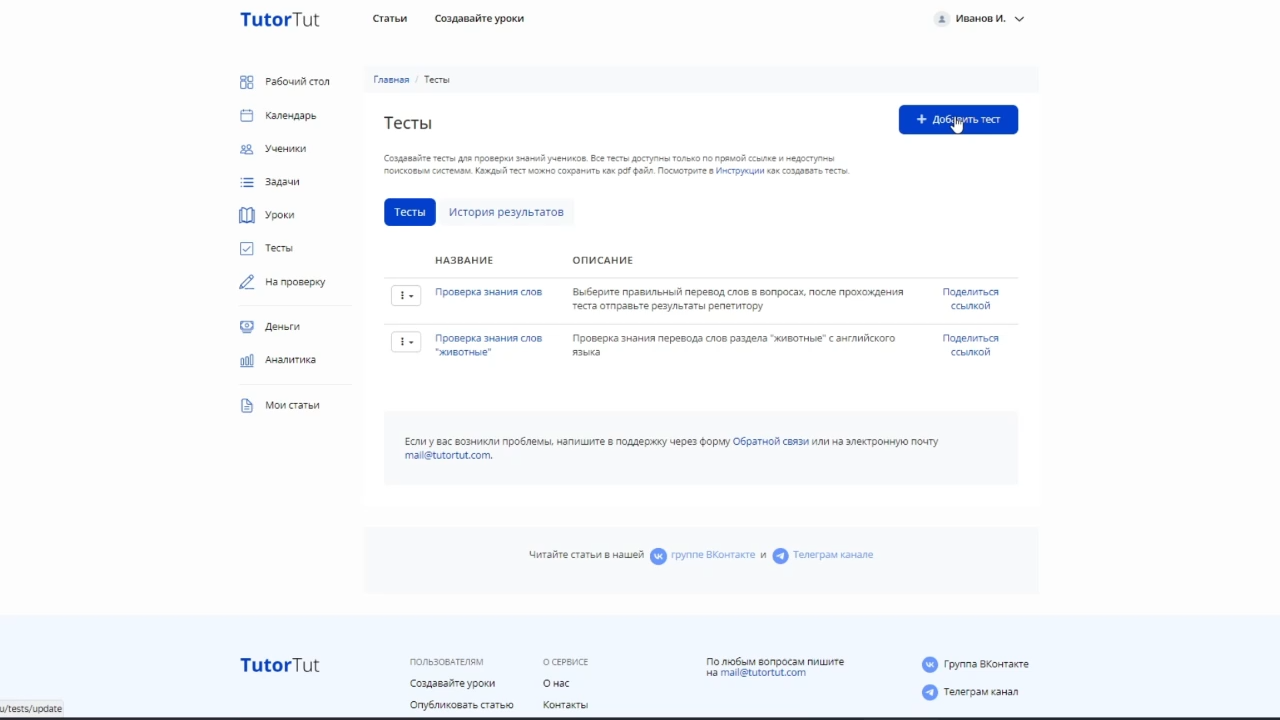
Task: Open Создавайте уроки from top navigation
Action: point(478,18)
